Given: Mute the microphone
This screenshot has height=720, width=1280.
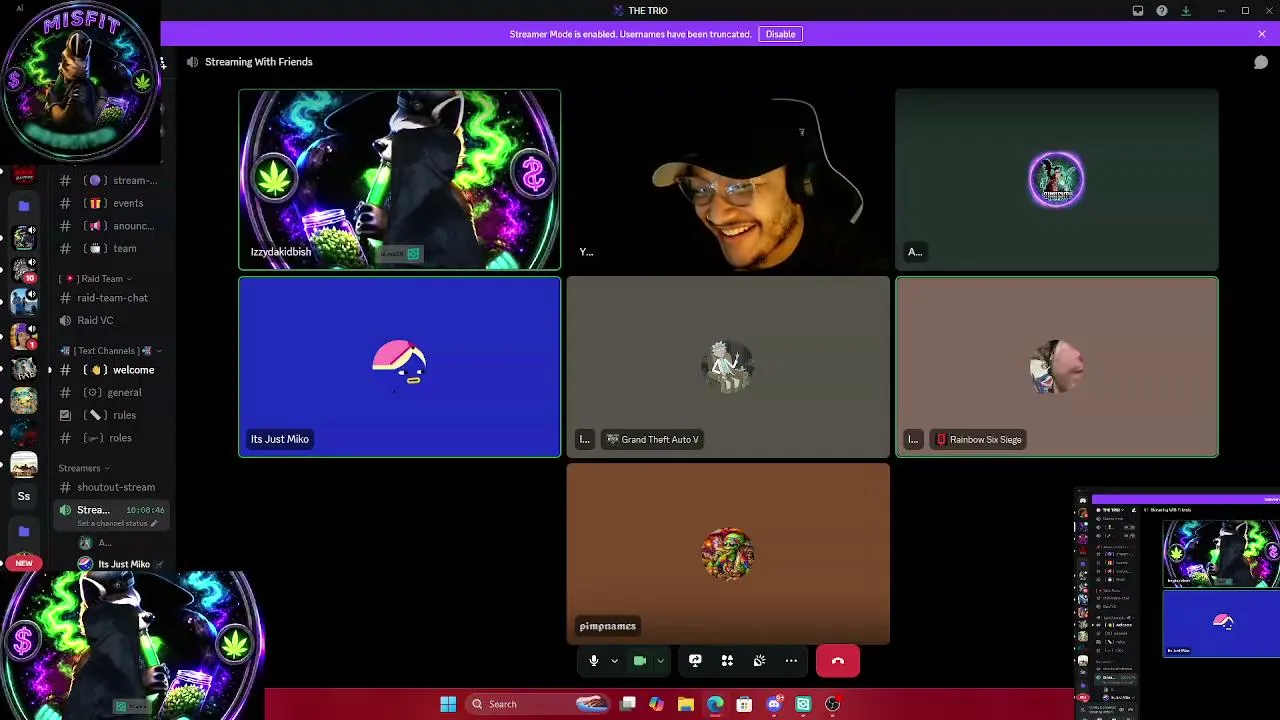Looking at the screenshot, I should [x=593, y=661].
